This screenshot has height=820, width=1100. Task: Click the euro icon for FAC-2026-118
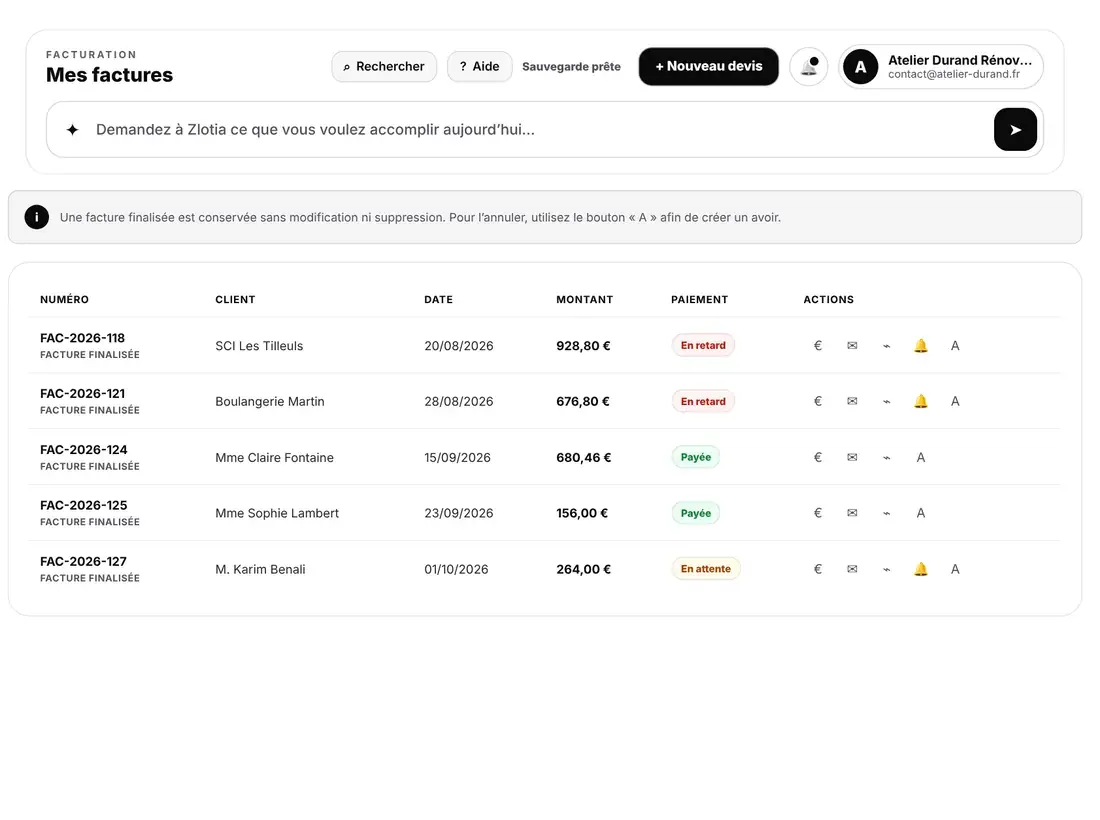(x=817, y=345)
